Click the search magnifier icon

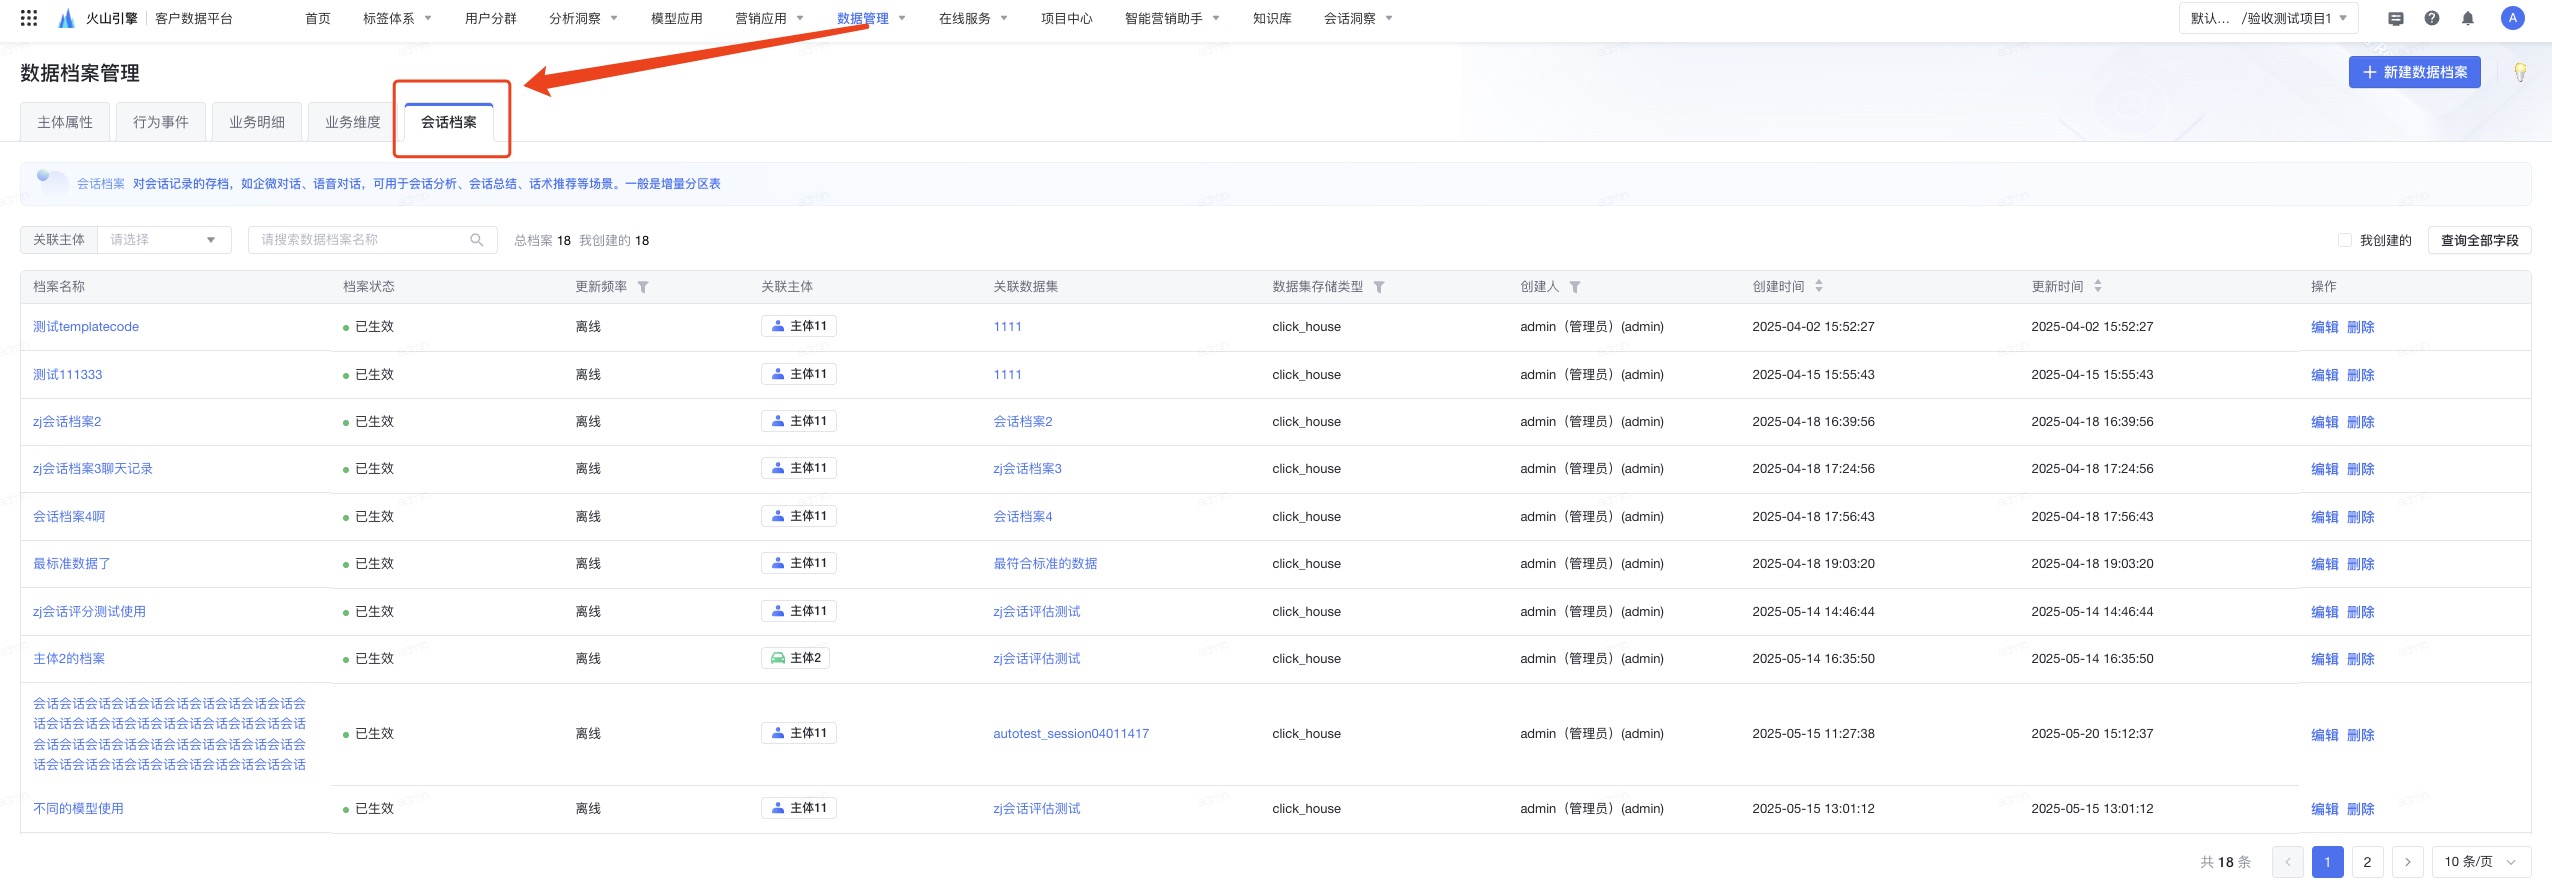[477, 240]
